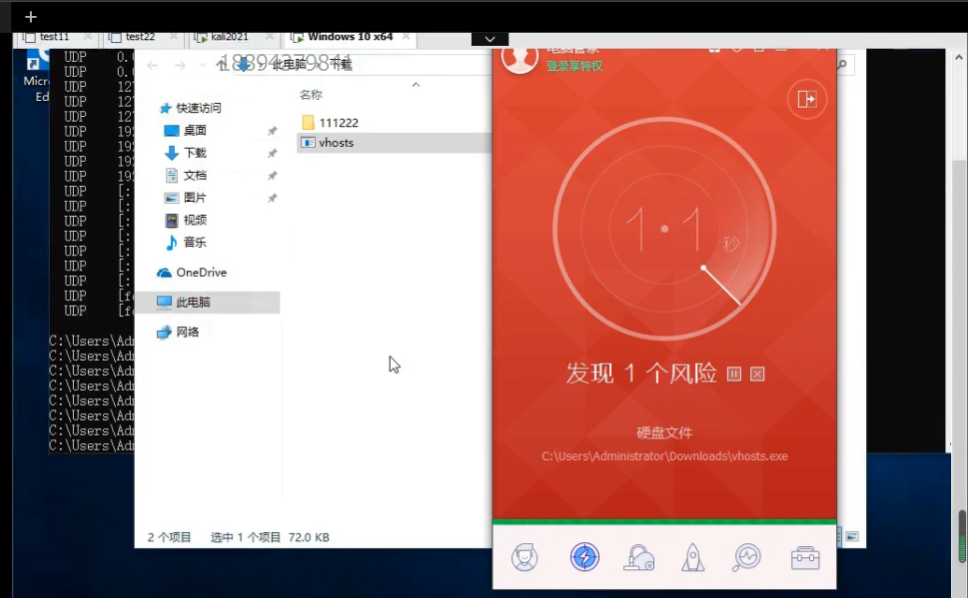Click the plus button to add new tab

point(30,17)
